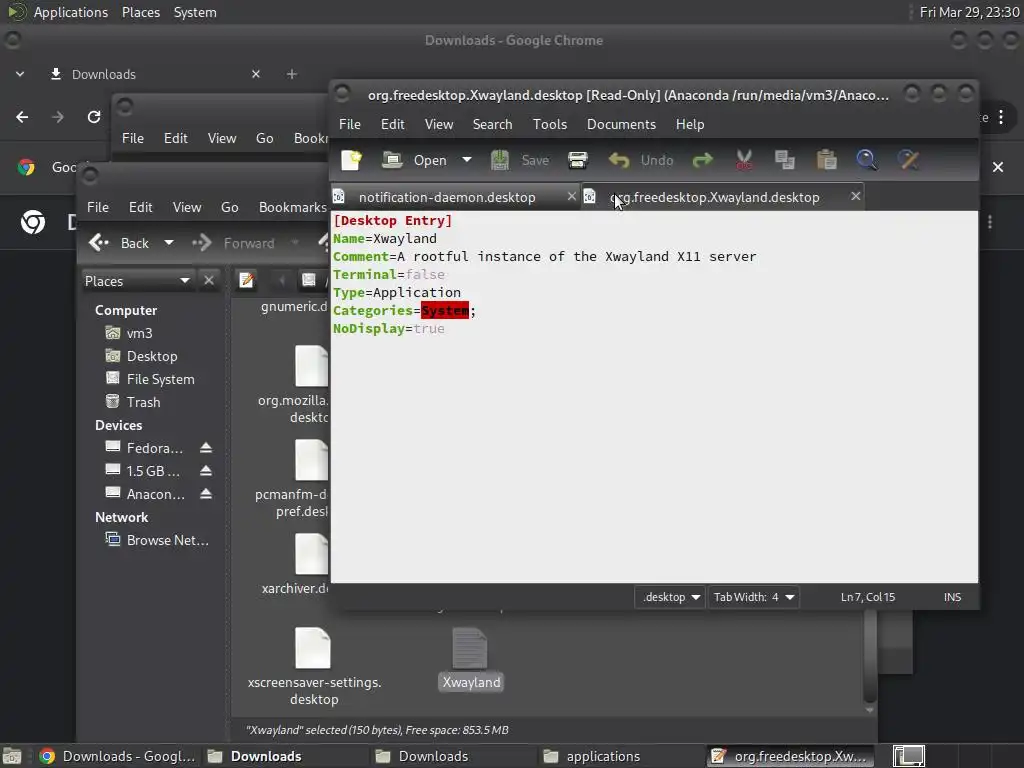Screen dimensions: 1024x768
Task: Redo with the green arrow icon
Action: click(703, 160)
